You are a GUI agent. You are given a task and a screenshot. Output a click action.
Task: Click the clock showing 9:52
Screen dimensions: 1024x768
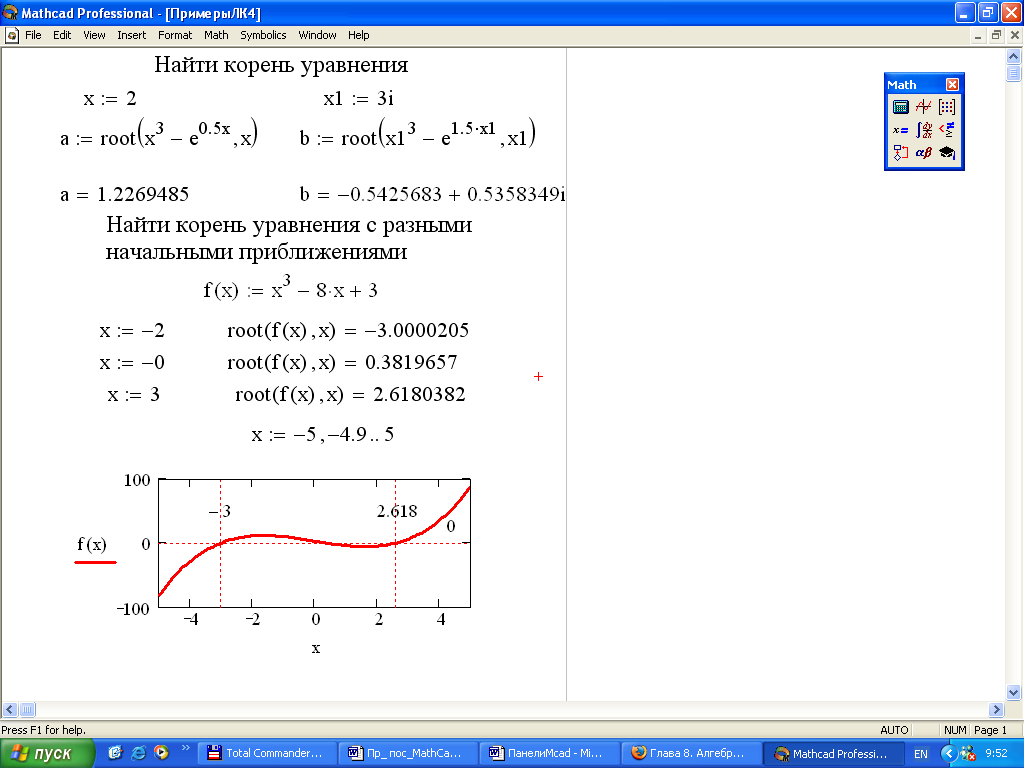click(x=996, y=754)
